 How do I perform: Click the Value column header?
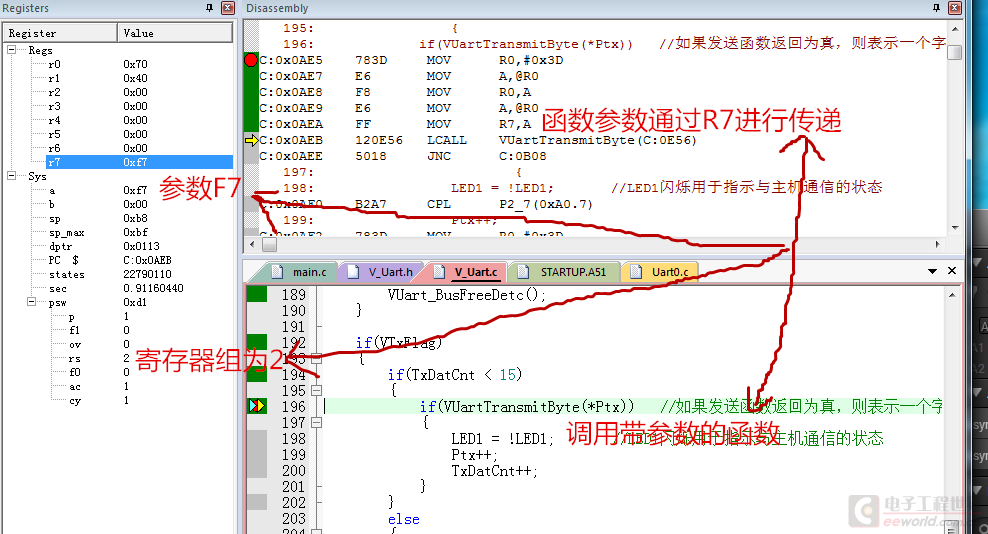click(x=175, y=33)
